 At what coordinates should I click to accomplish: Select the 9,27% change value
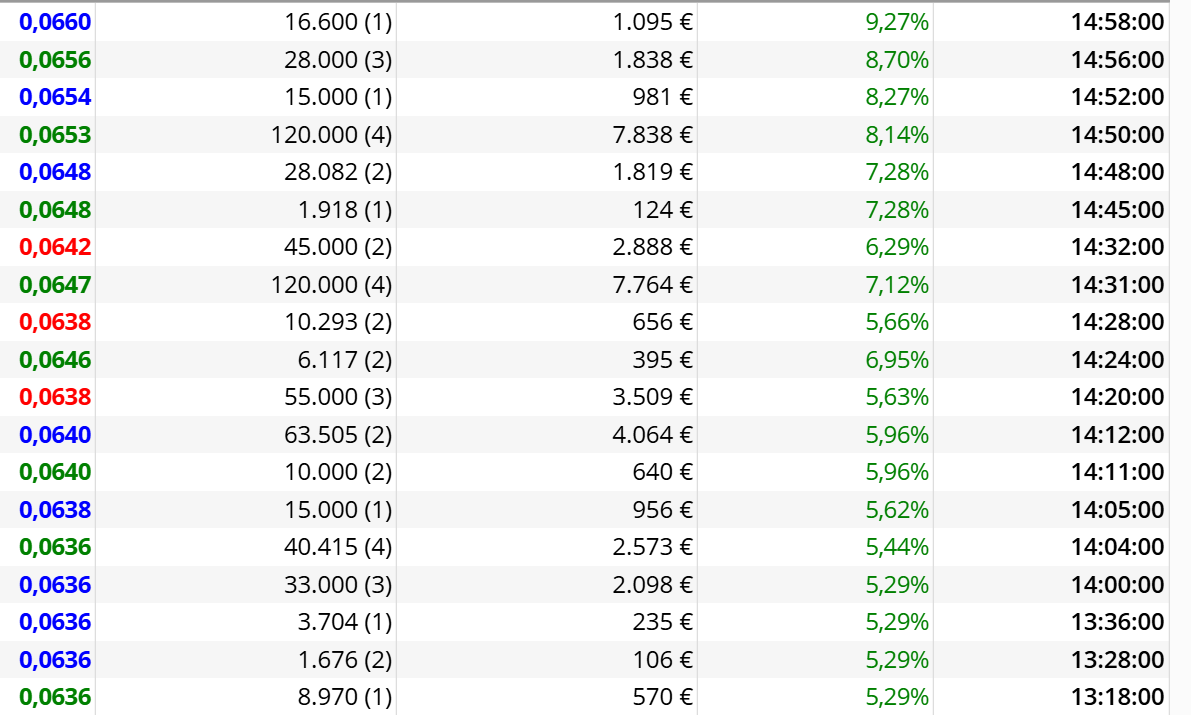[x=897, y=22]
